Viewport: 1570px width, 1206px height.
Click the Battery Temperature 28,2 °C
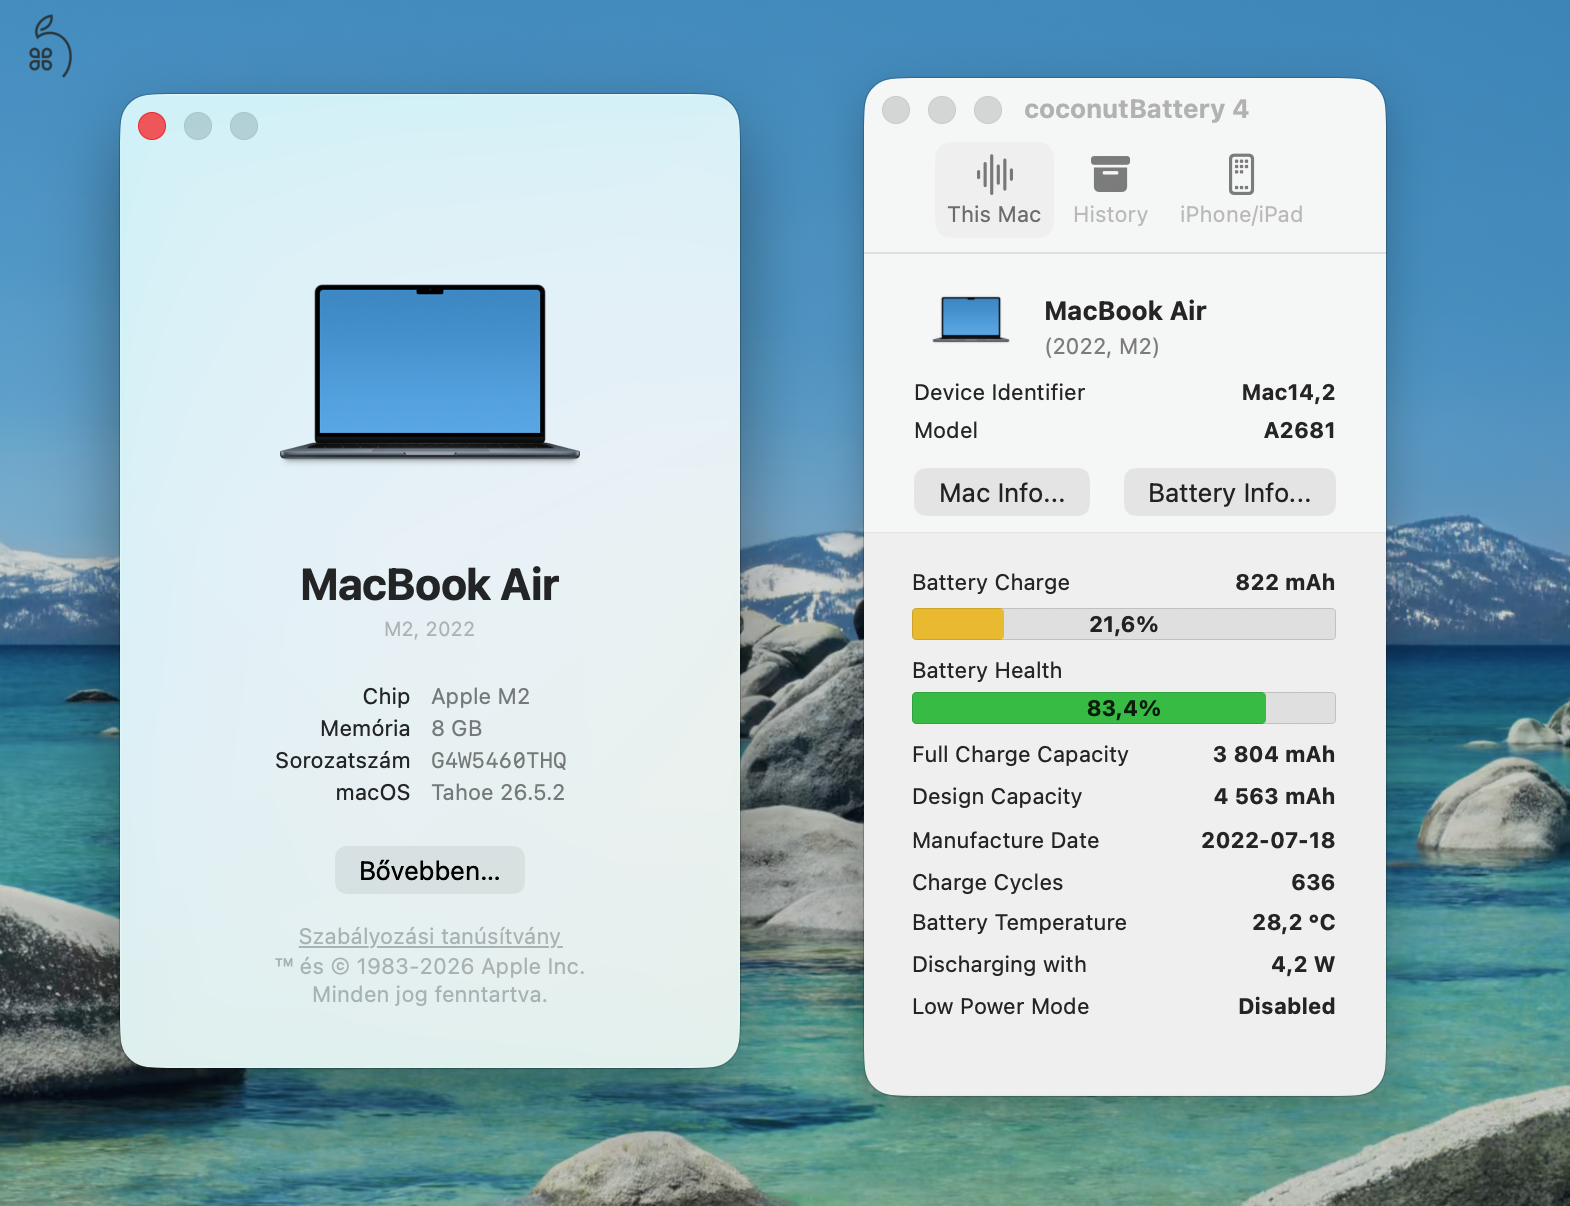pos(1294,922)
